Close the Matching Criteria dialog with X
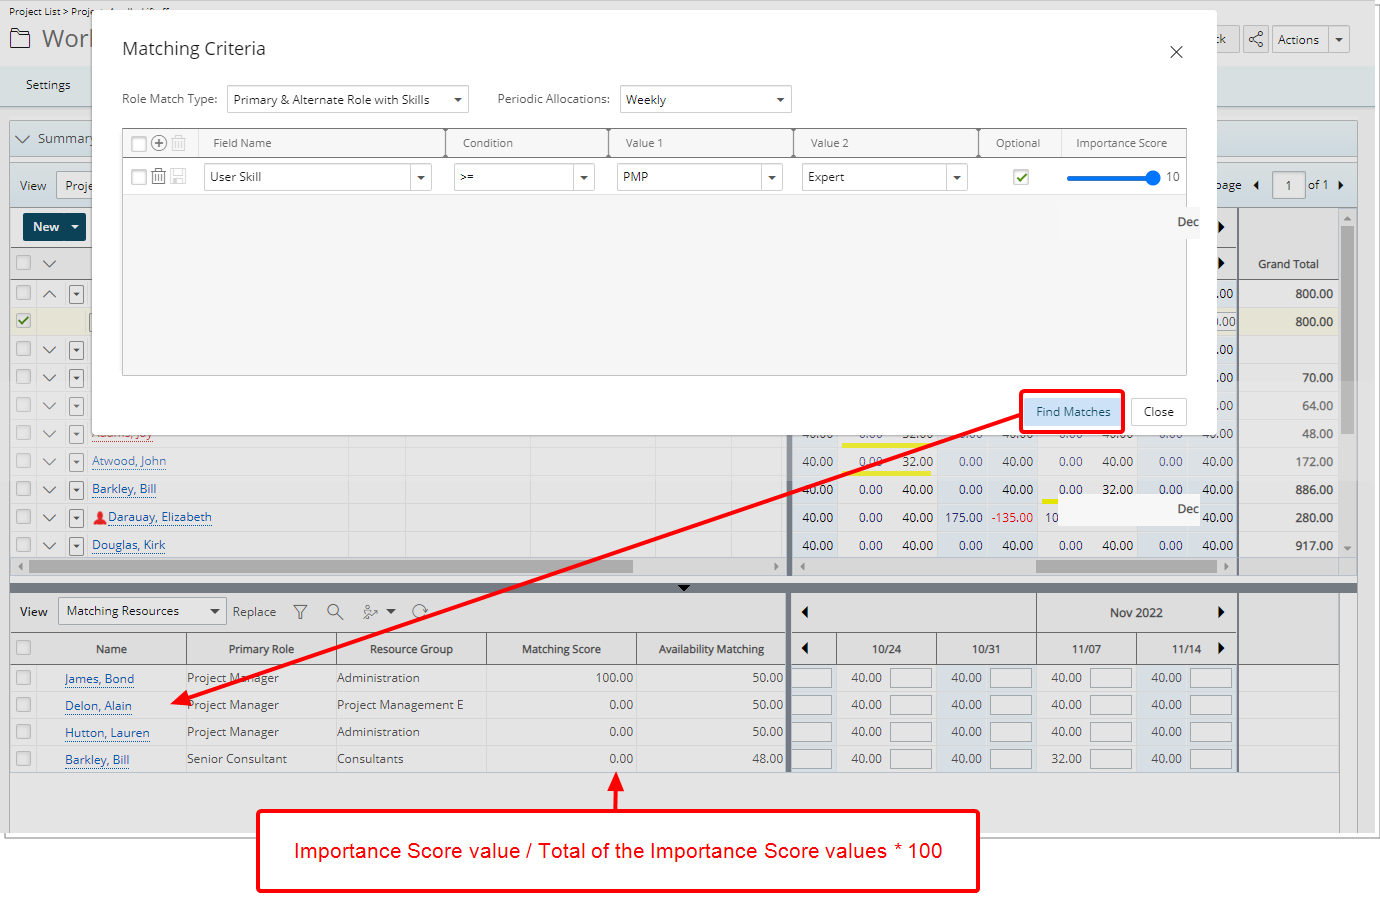Screen dimensions: 1380x905 click(x=1176, y=52)
